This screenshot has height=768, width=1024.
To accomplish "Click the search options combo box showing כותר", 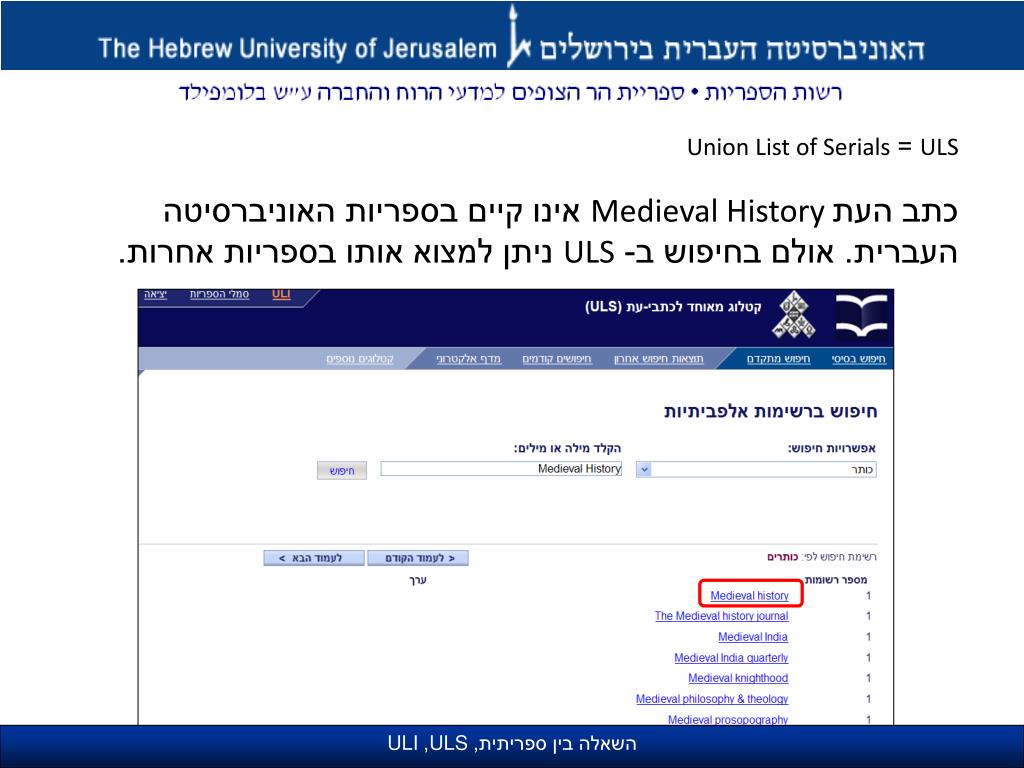I will tap(756, 469).
